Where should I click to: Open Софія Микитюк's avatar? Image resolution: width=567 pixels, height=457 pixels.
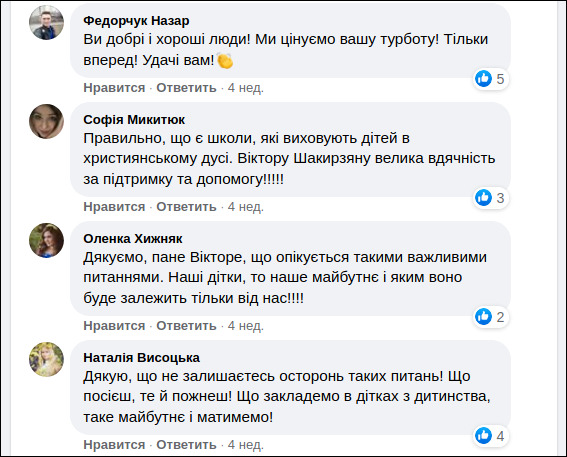[x=46, y=121]
